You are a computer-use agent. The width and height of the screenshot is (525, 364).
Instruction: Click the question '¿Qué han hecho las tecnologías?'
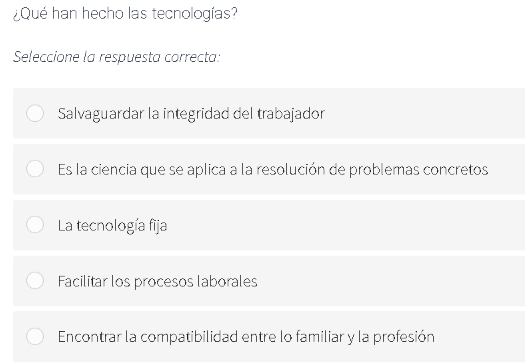coord(125,14)
